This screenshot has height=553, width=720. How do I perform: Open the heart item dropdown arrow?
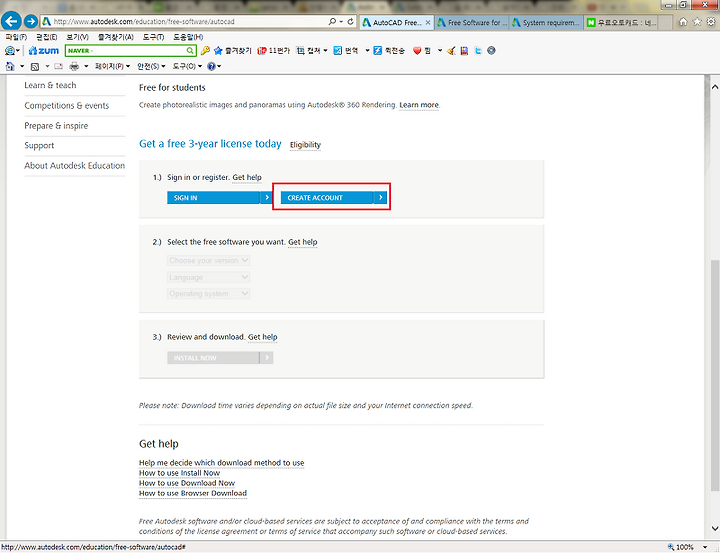coord(439,51)
